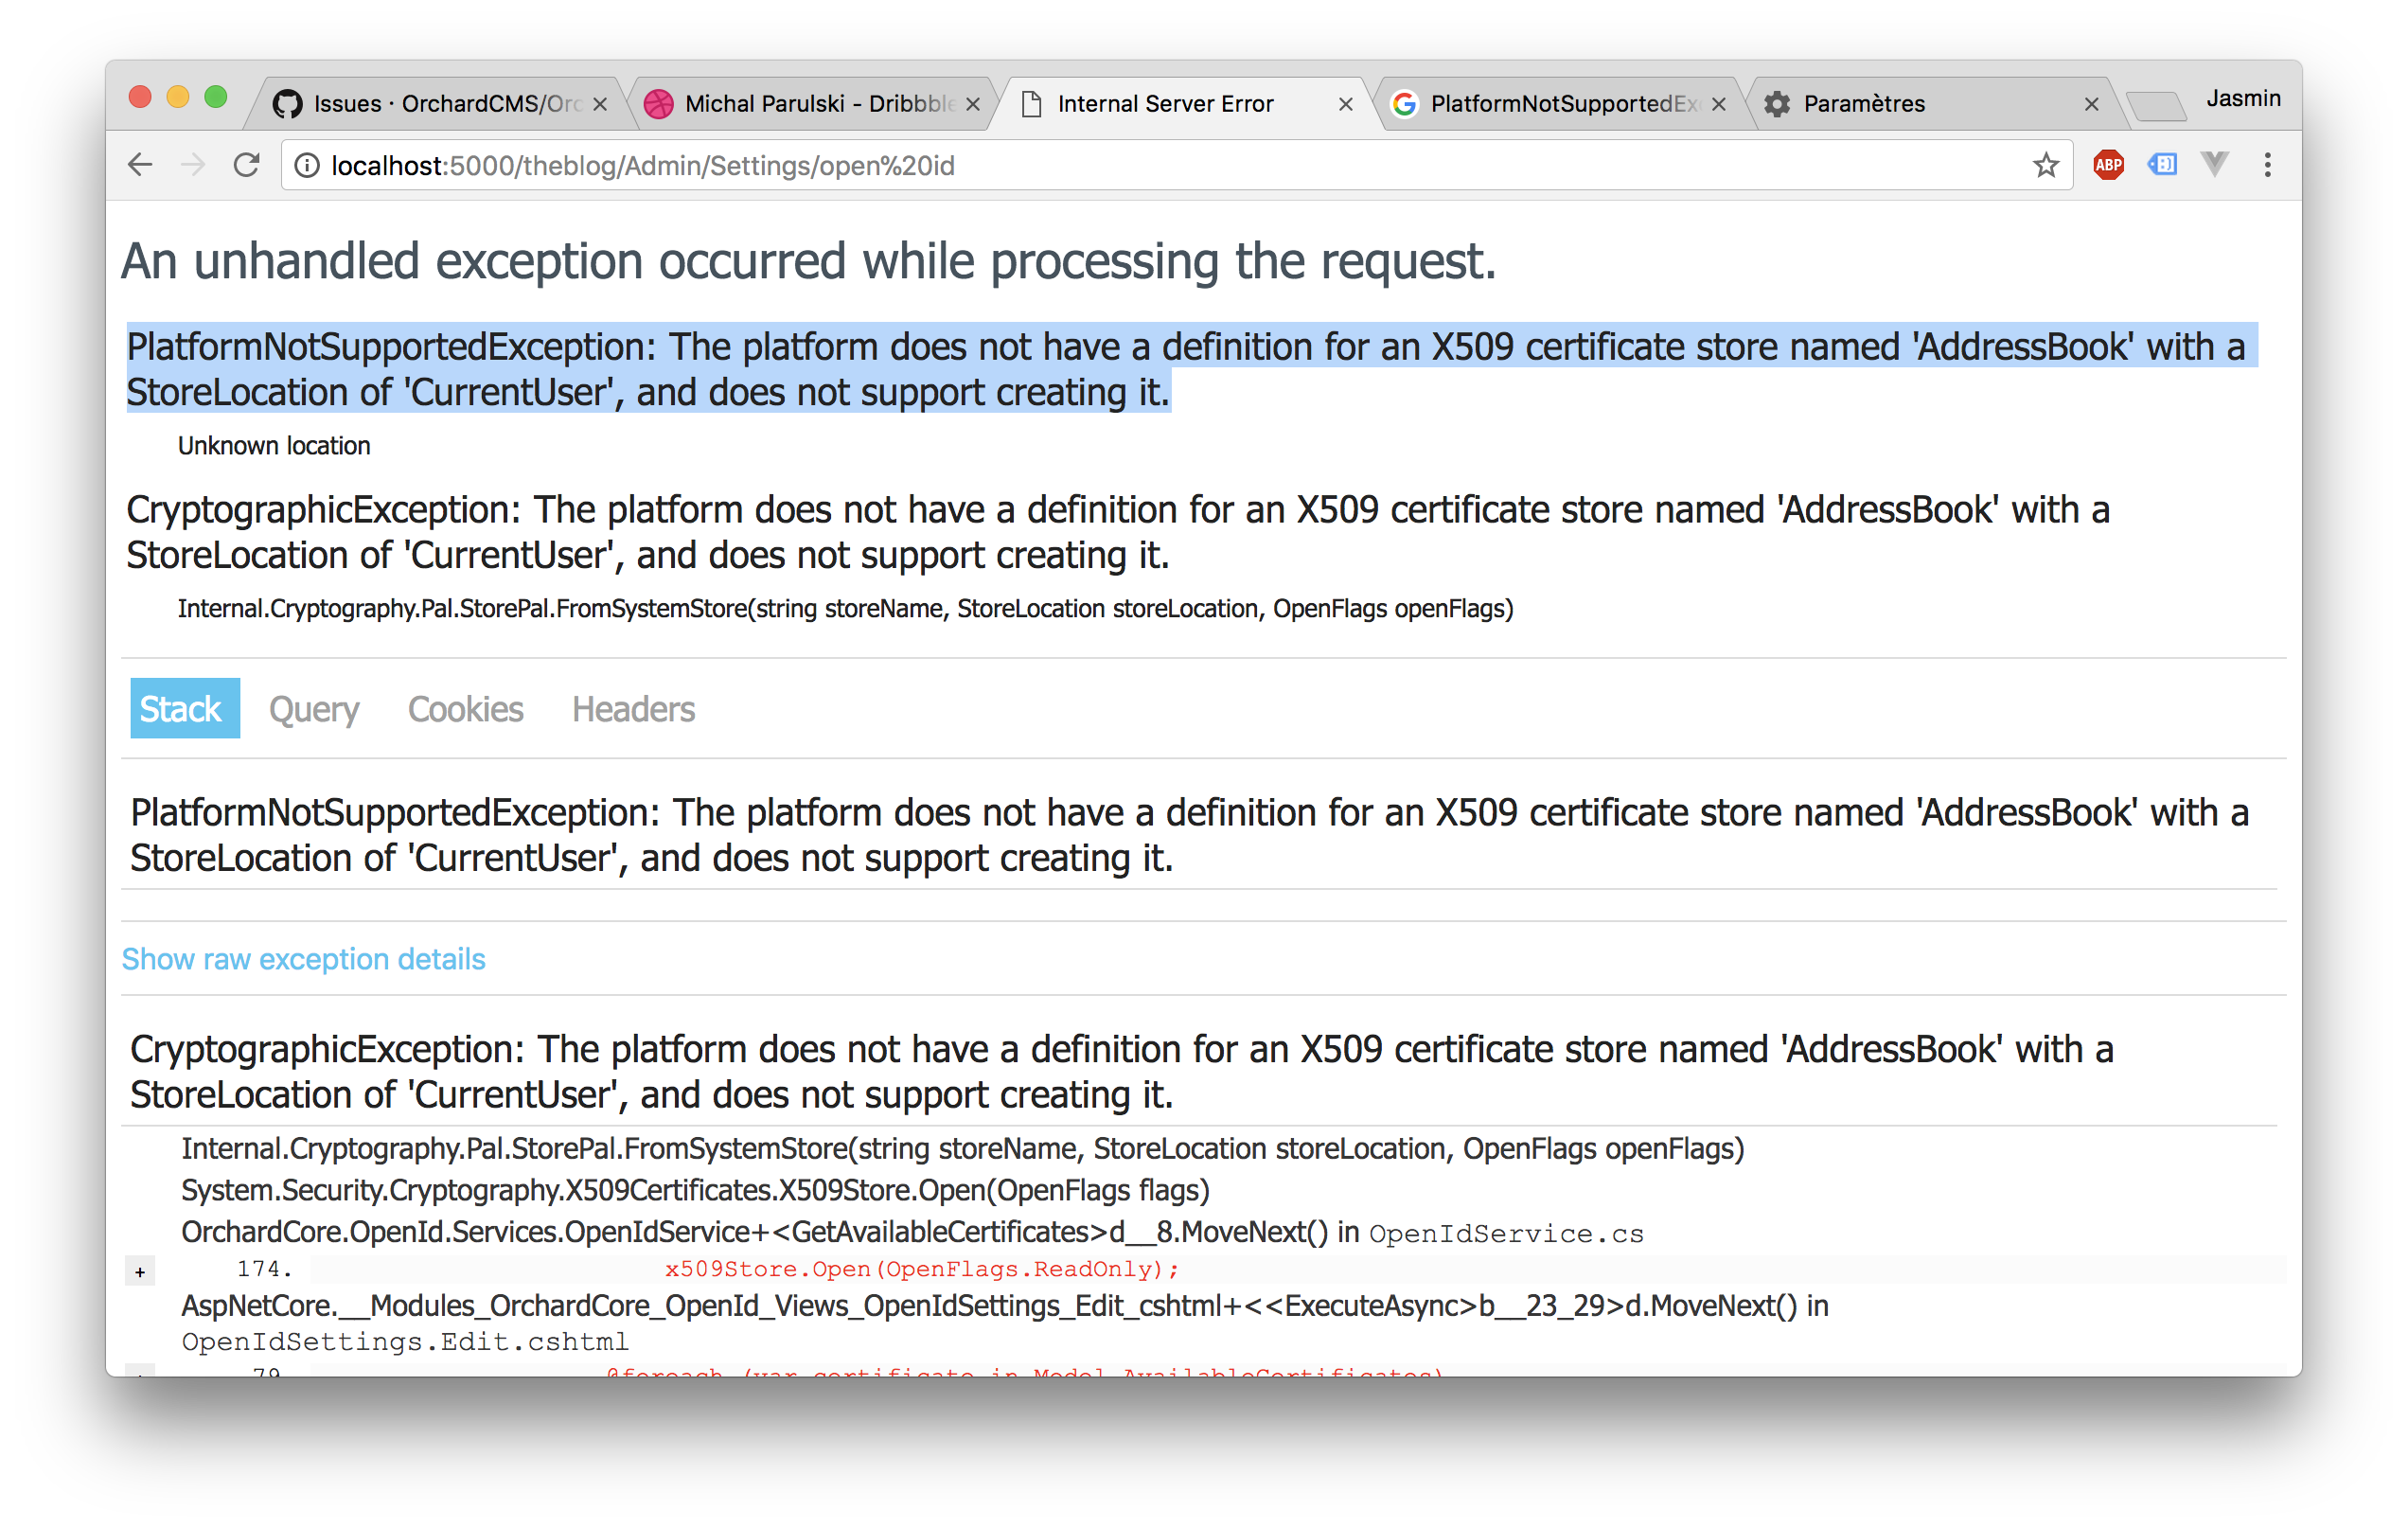View site information via the info icon
Viewport: 2408px width, 1528px height.
tap(307, 165)
